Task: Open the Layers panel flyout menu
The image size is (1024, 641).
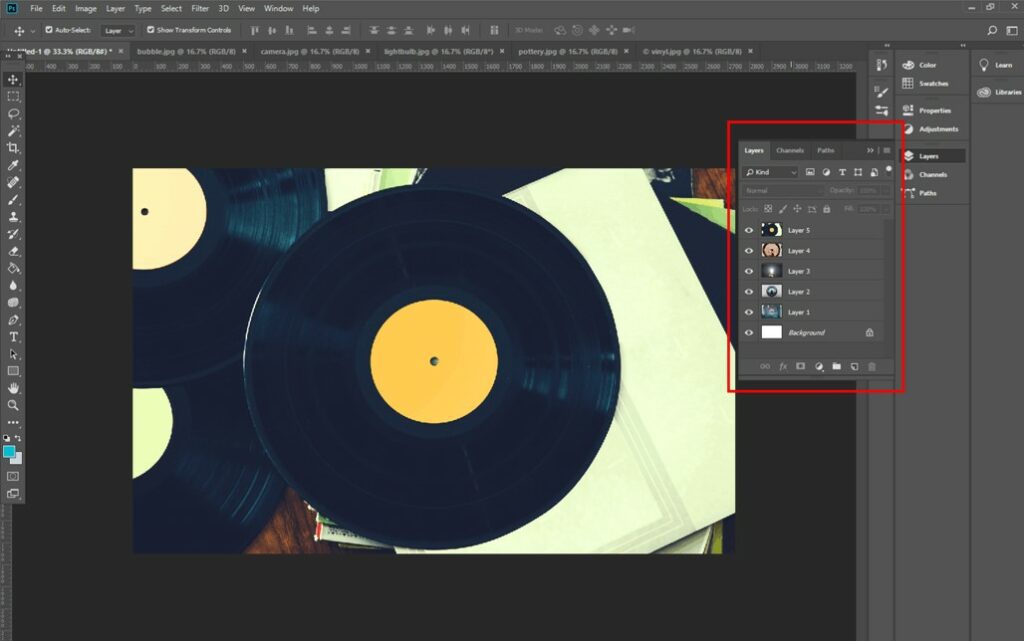Action: [x=887, y=151]
